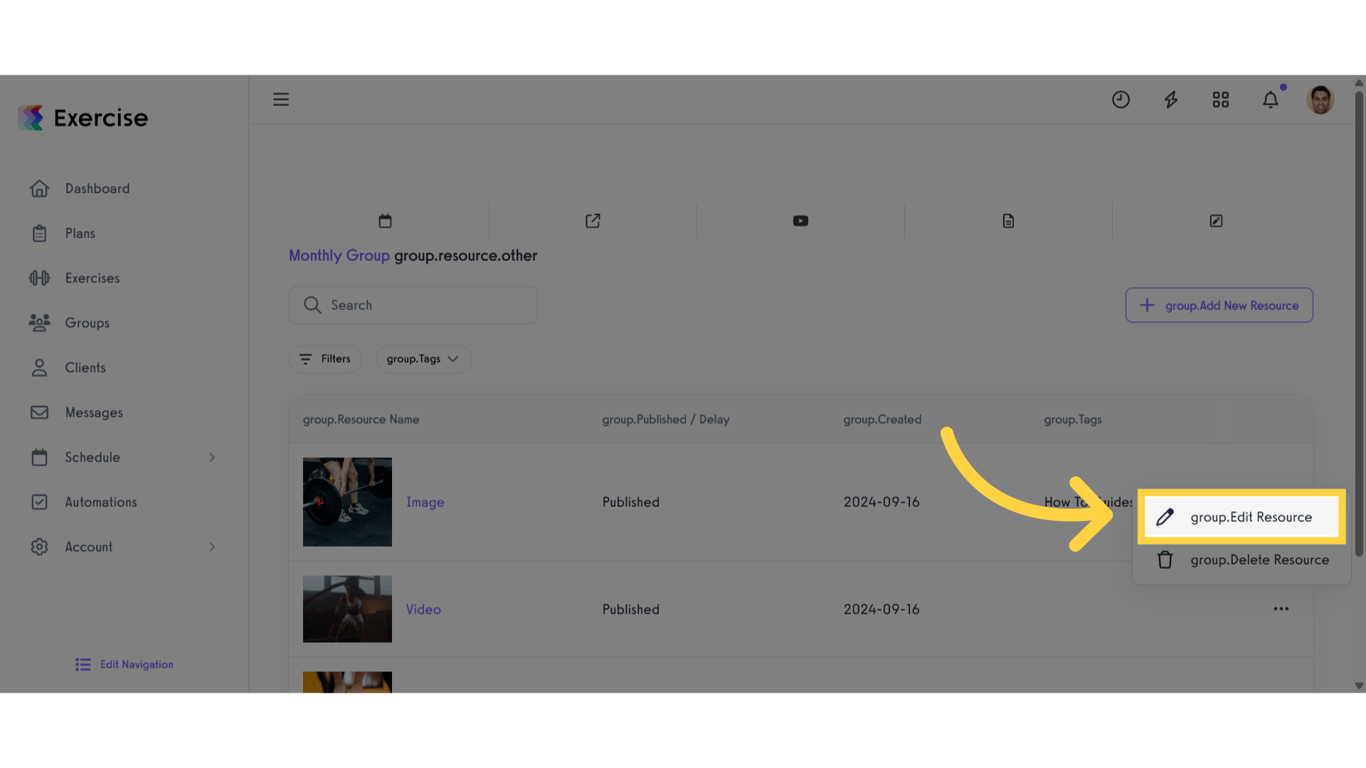This screenshot has width=1366, height=768.
Task: Open the history clock icon in header
Action: (x=1120, y=99)
